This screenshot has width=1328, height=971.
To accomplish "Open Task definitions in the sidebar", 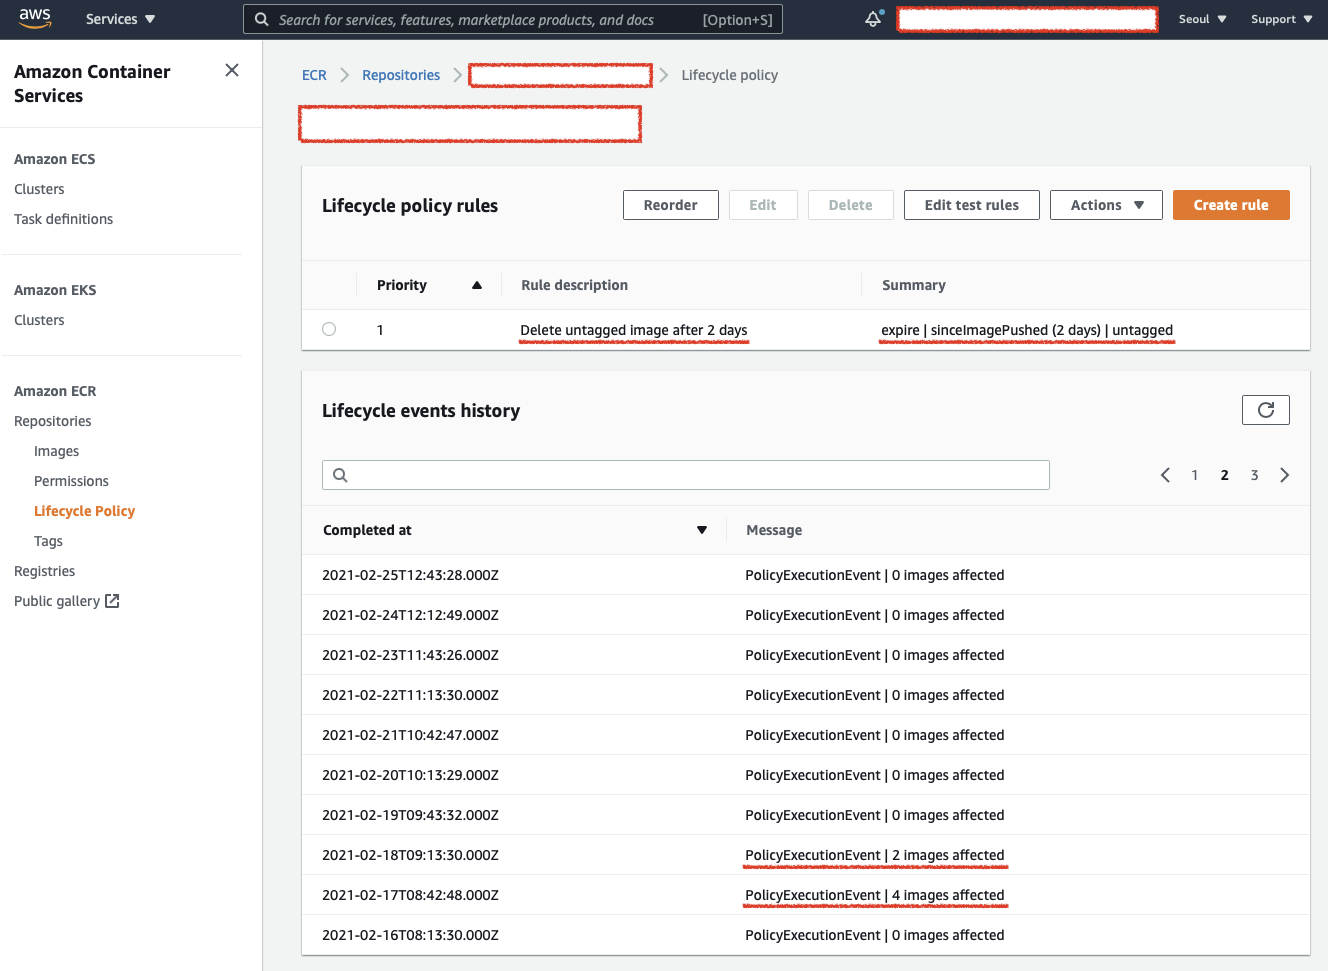I will (63, 219).
